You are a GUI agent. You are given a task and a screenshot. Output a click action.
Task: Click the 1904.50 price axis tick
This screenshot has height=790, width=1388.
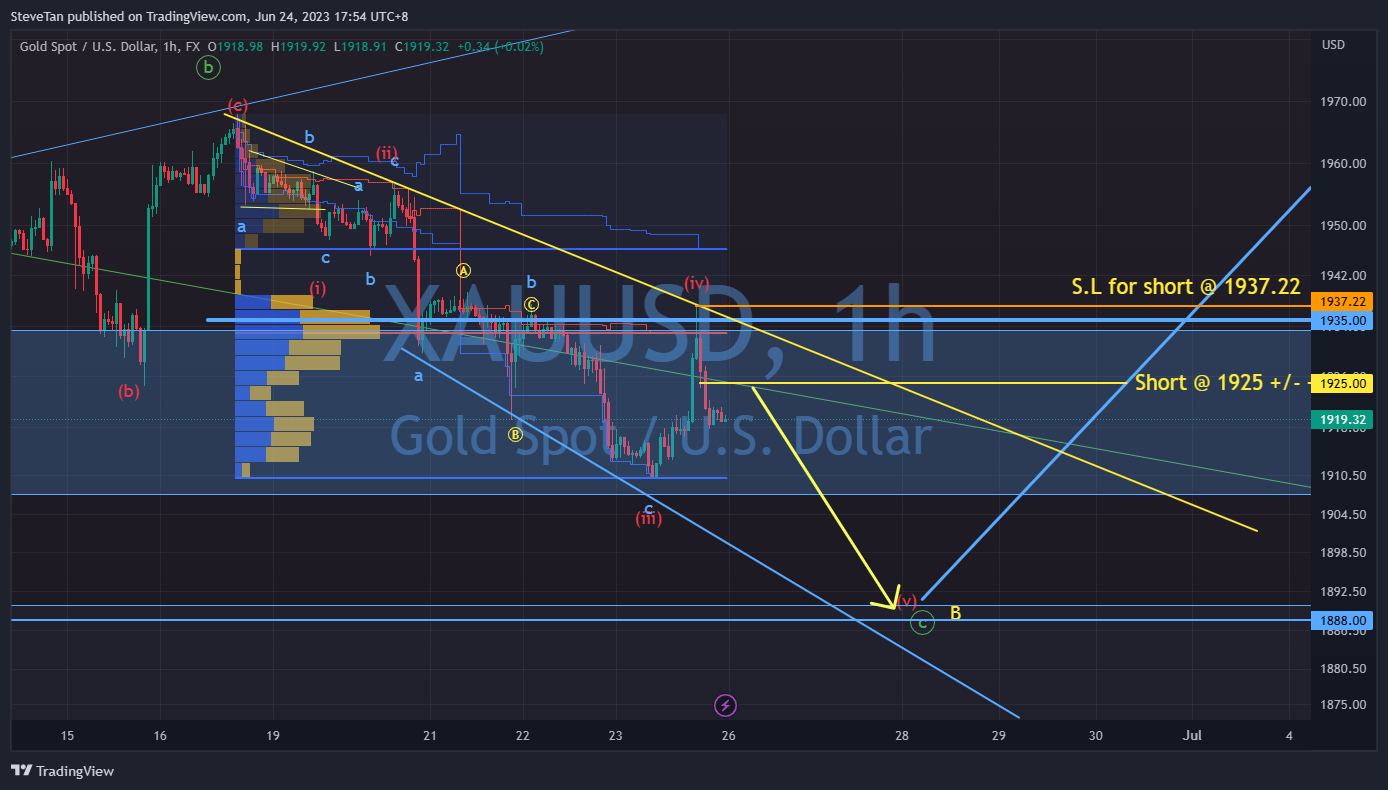[x=1343, y=515]
